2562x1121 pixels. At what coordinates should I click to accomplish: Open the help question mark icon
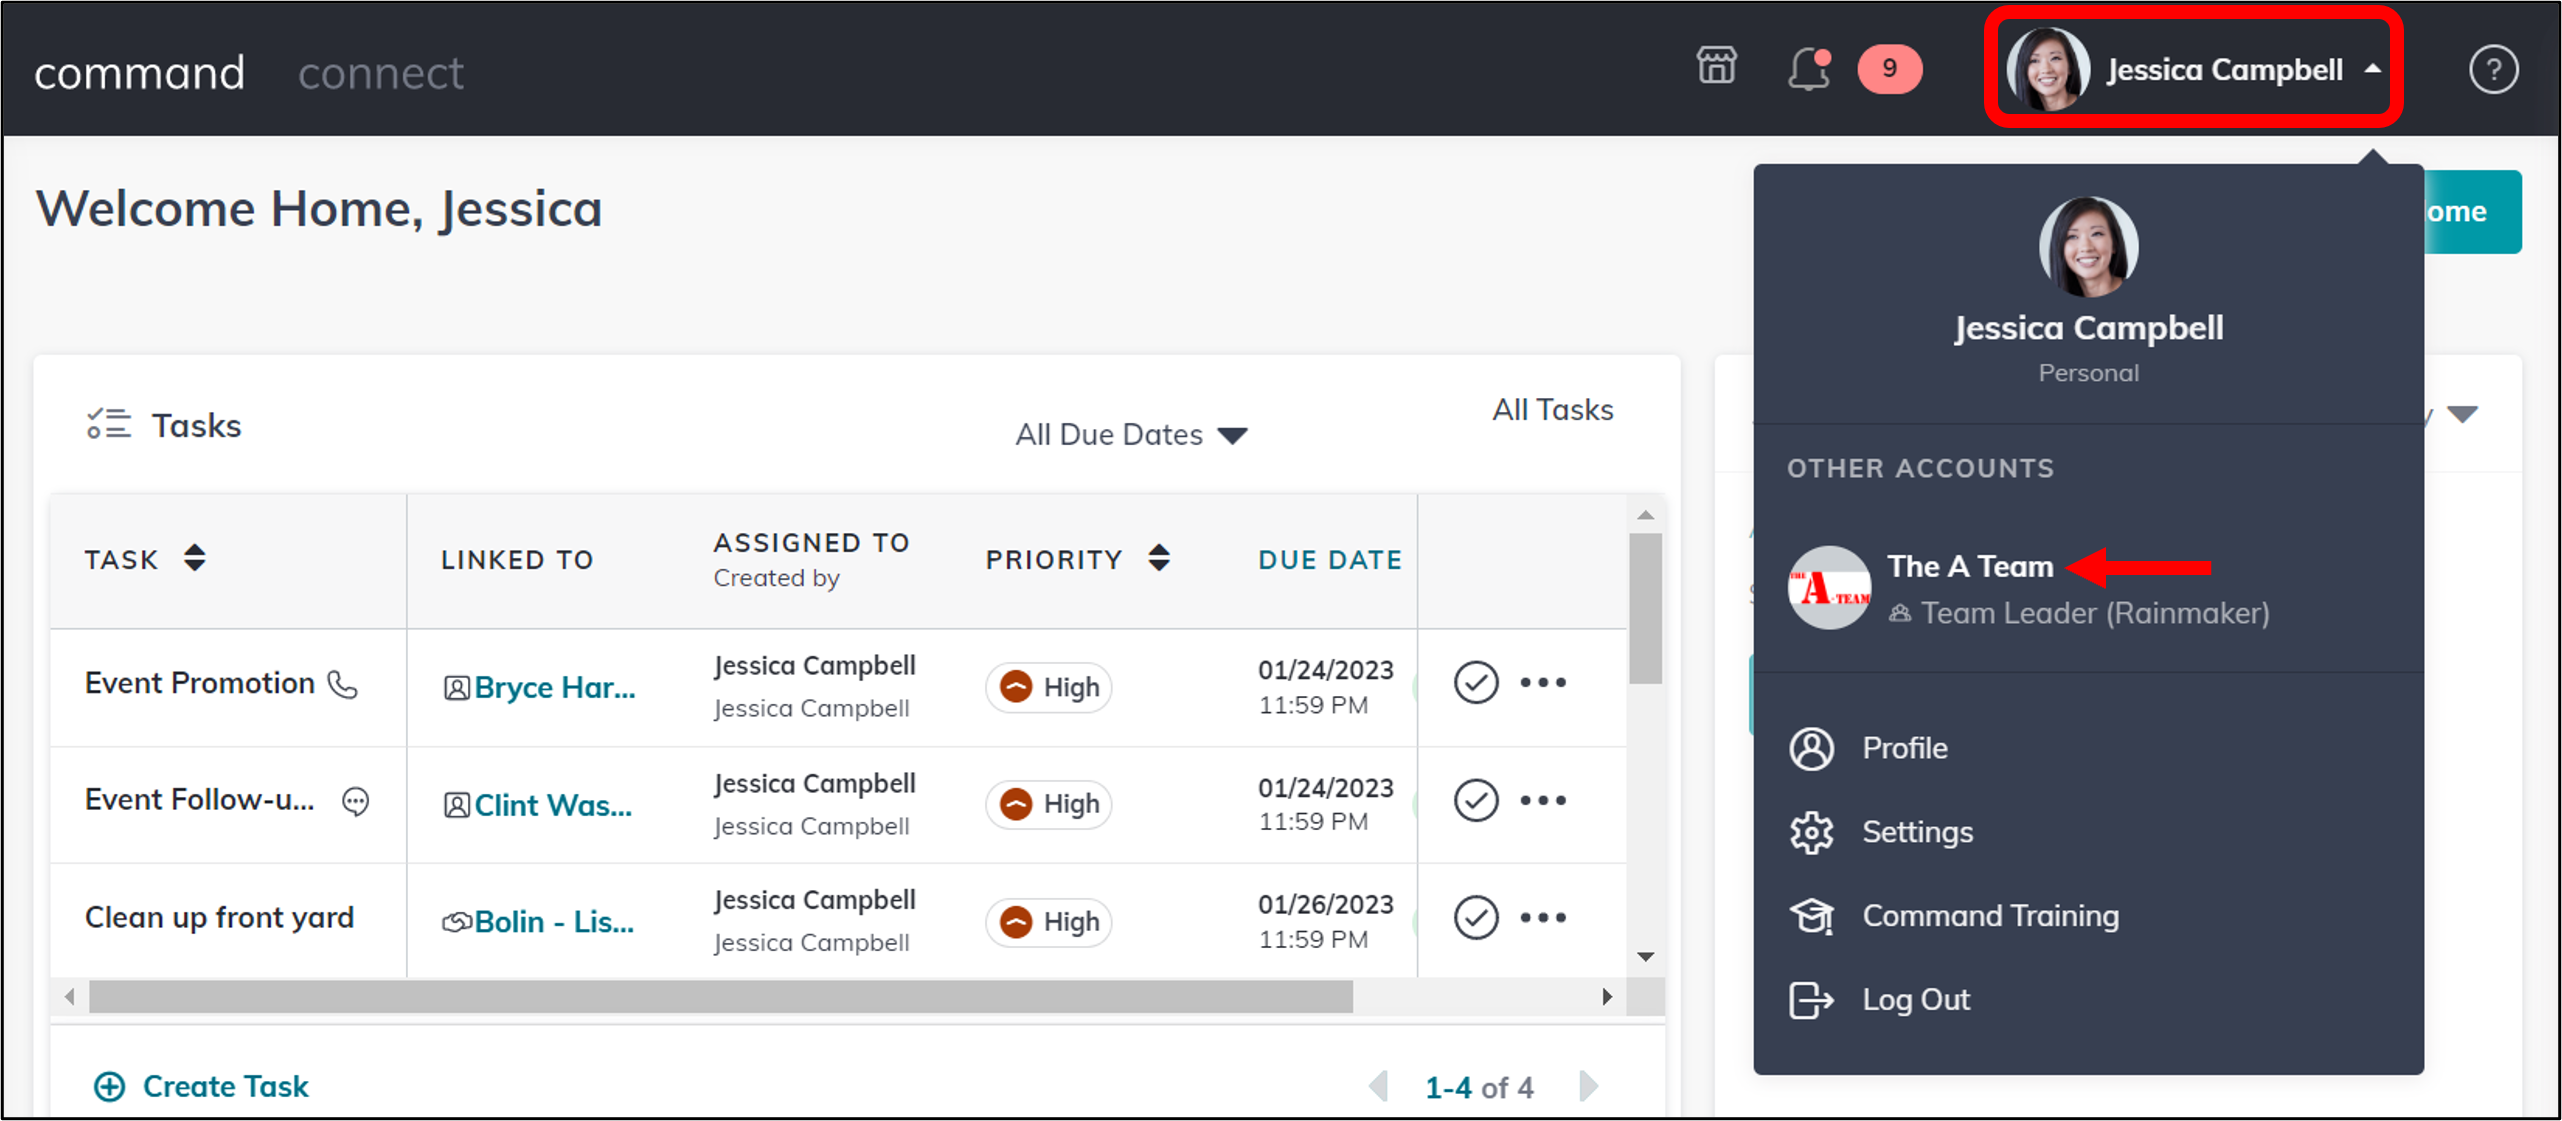2494,69
